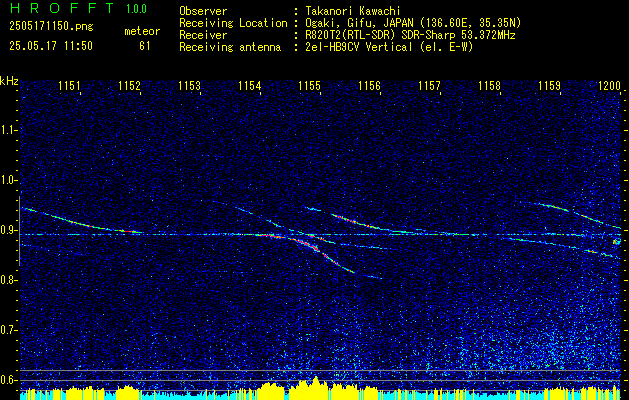Click the 0.9 kHz frequency label
This screenshot has width=629, height=400.
(8, 230)
